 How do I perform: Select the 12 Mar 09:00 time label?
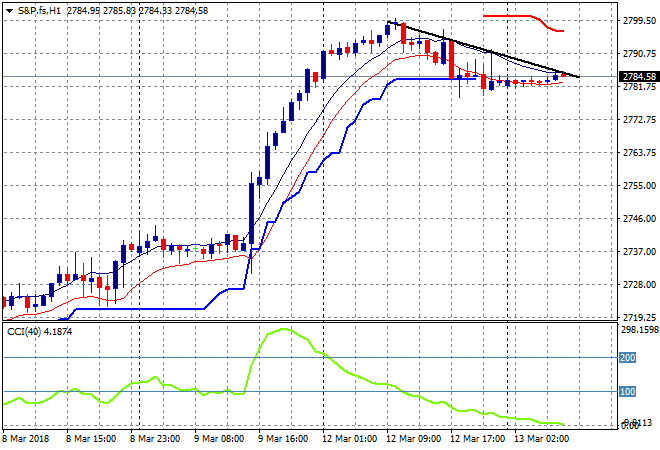(412, 438)
